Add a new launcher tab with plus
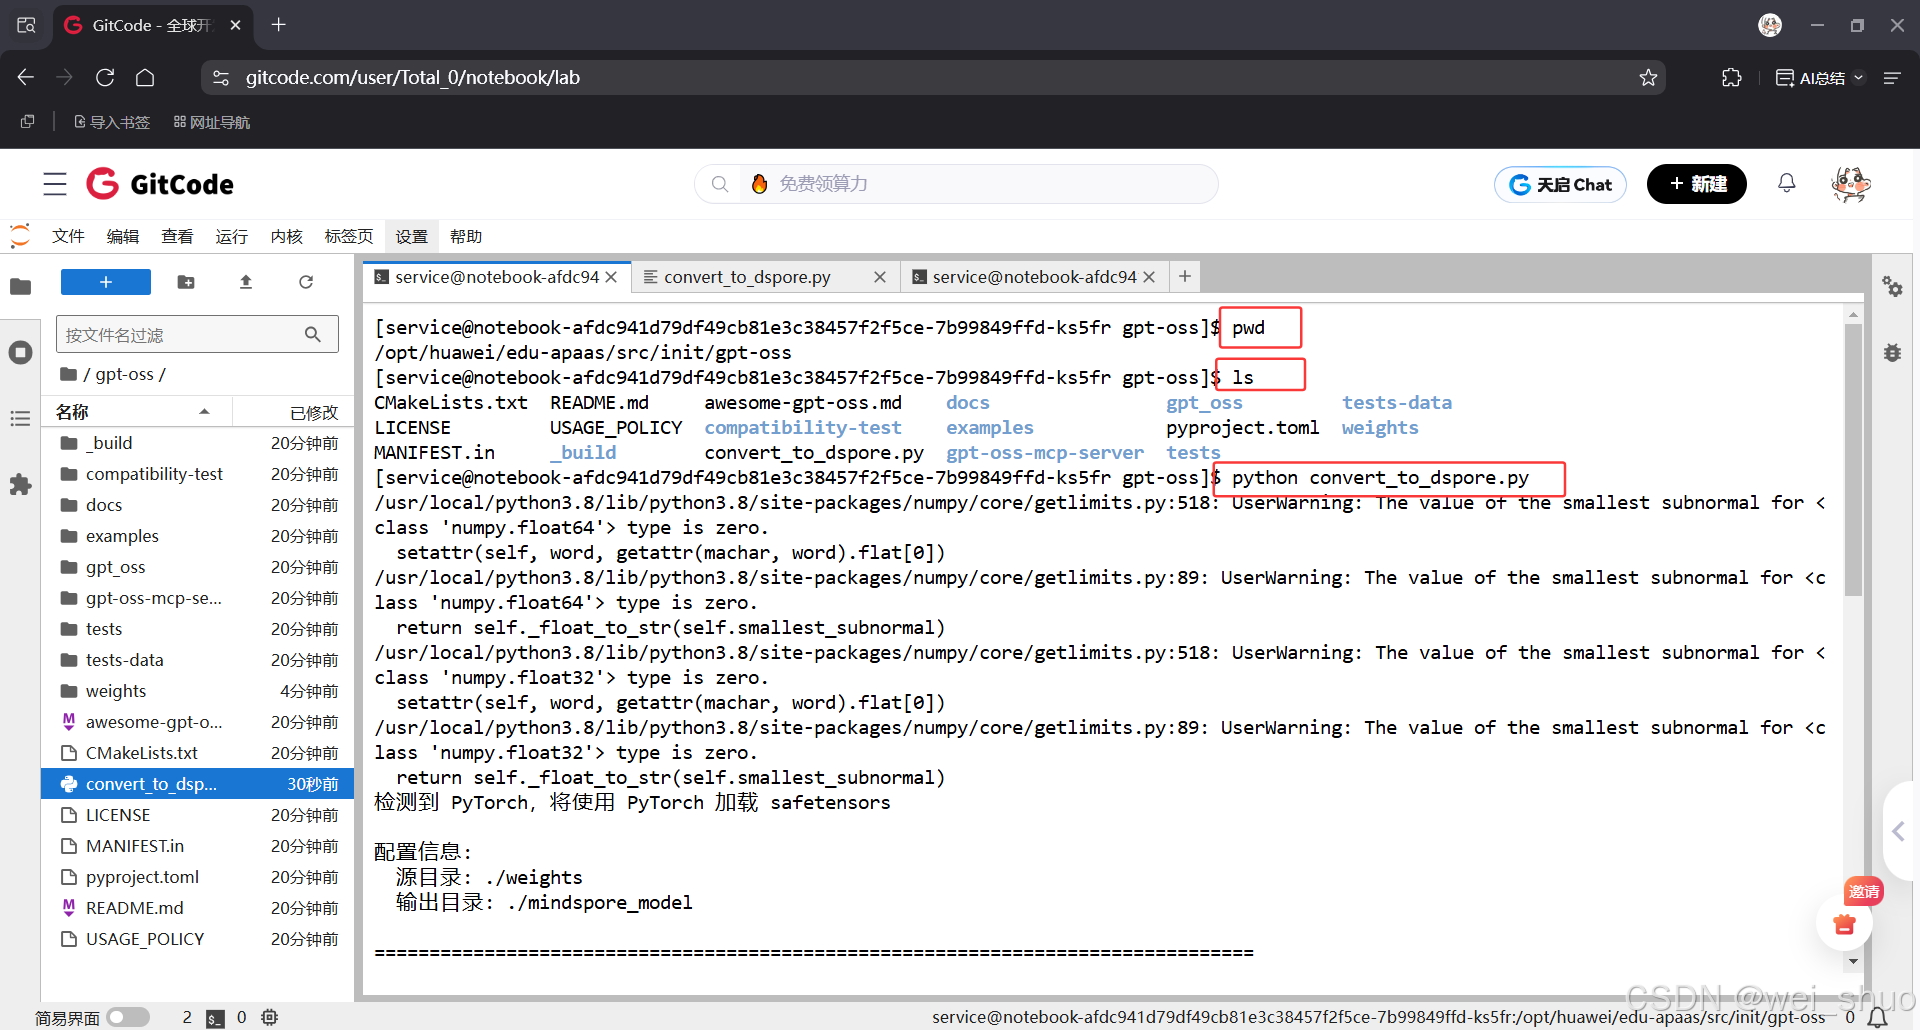Screen dimensions: 1920x1030 click(1185, 276)
